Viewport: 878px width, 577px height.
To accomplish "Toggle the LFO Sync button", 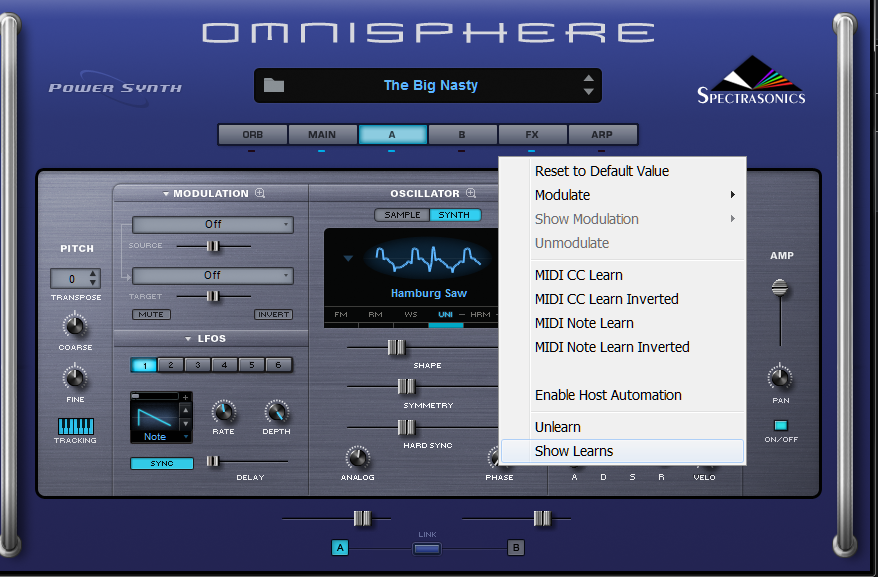I will (162, 463).
